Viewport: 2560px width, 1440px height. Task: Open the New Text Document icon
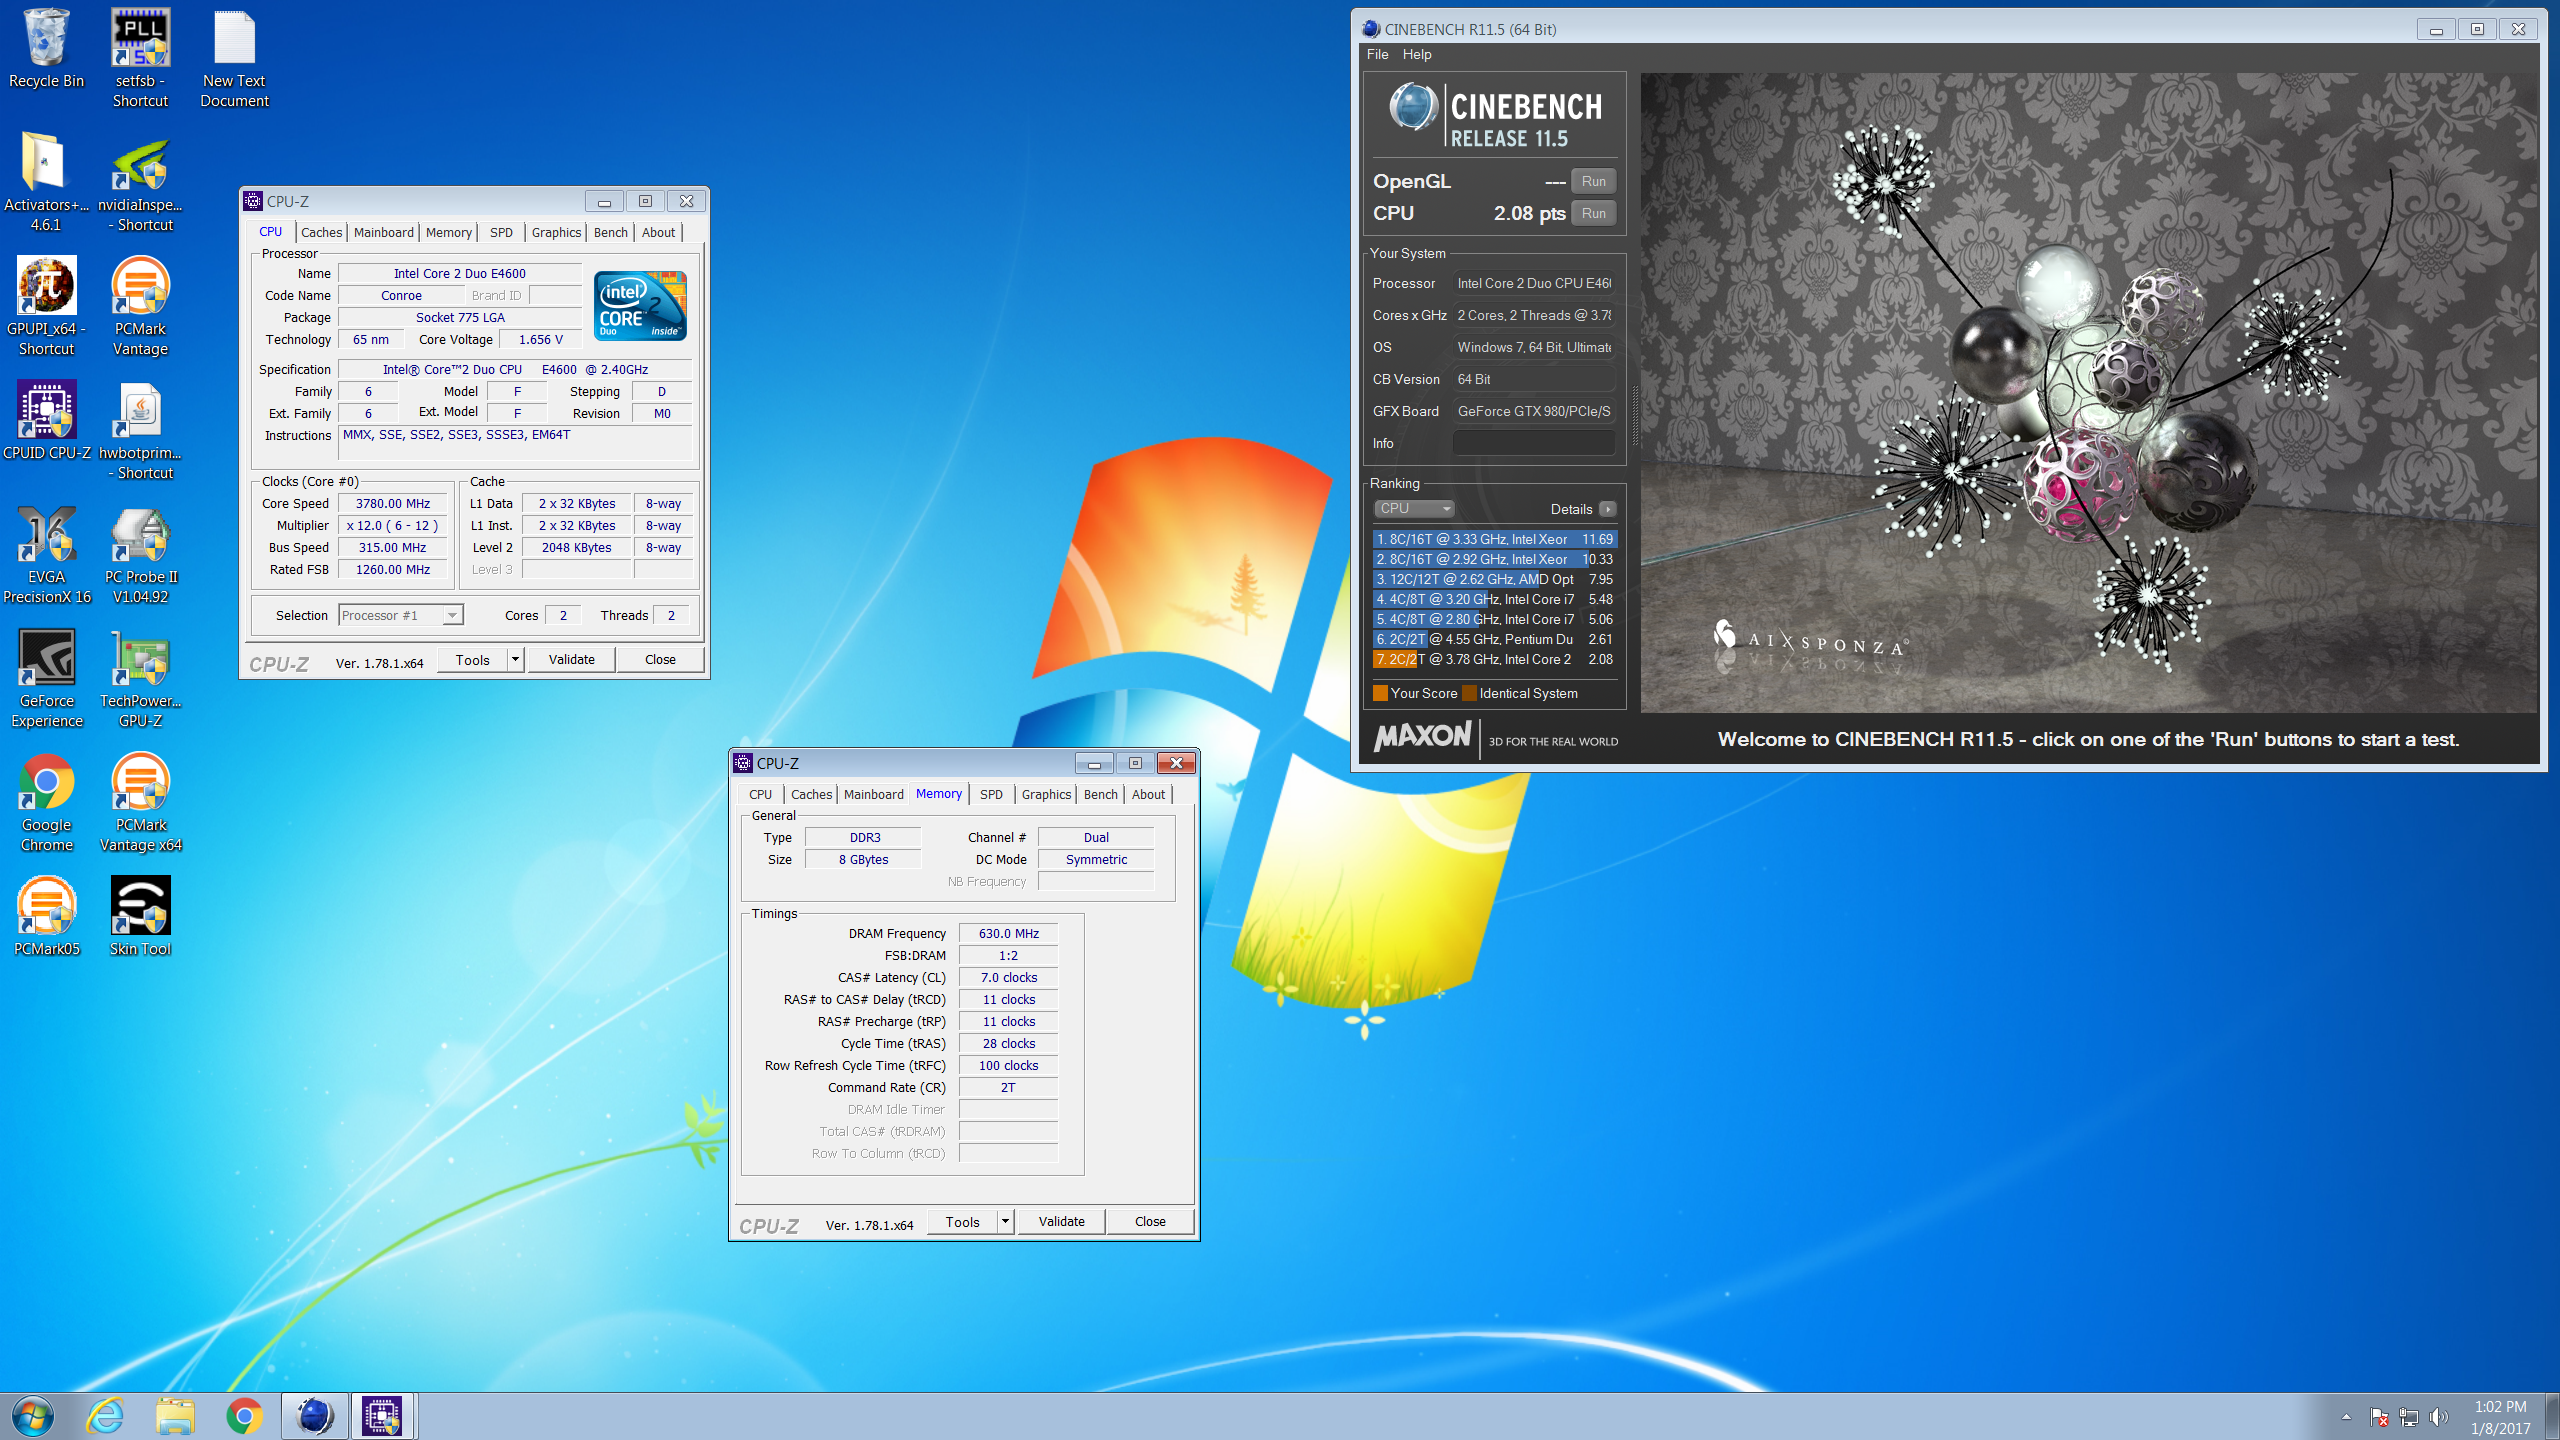tap(234, 58)
